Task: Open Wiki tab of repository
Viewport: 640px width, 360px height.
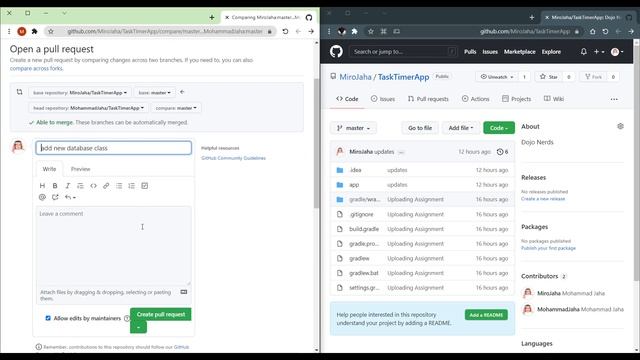Action: click(554, 99)
